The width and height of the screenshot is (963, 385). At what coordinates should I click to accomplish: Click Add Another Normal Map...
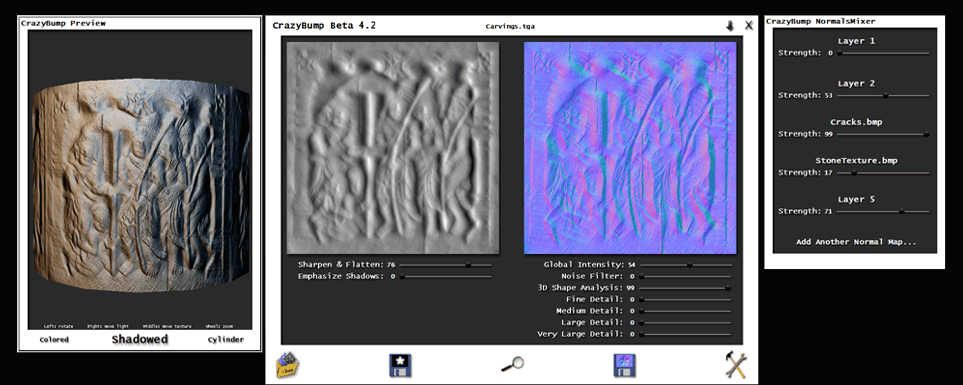point(856,242)
